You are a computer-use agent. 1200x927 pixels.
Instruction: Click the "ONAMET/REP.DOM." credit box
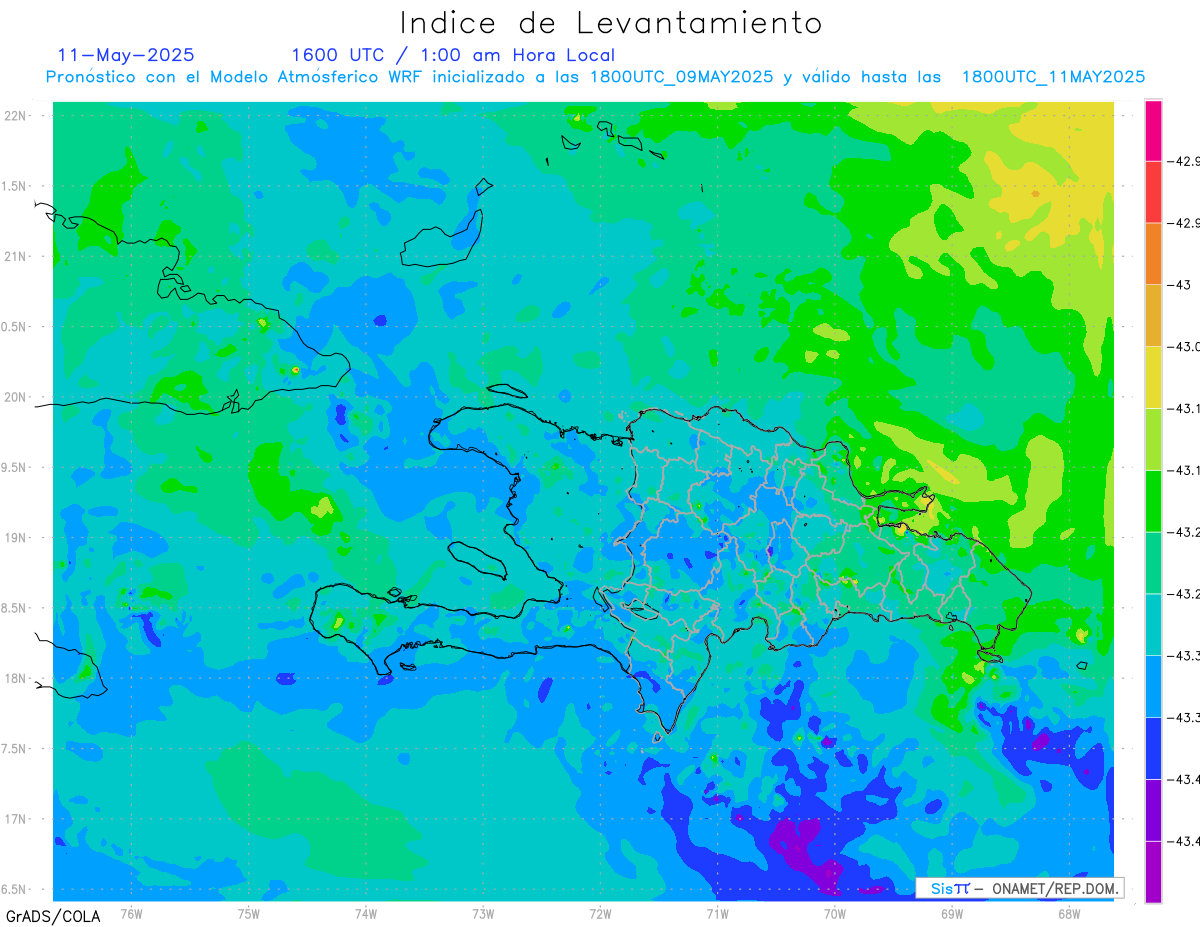(x=1019, y=888)
